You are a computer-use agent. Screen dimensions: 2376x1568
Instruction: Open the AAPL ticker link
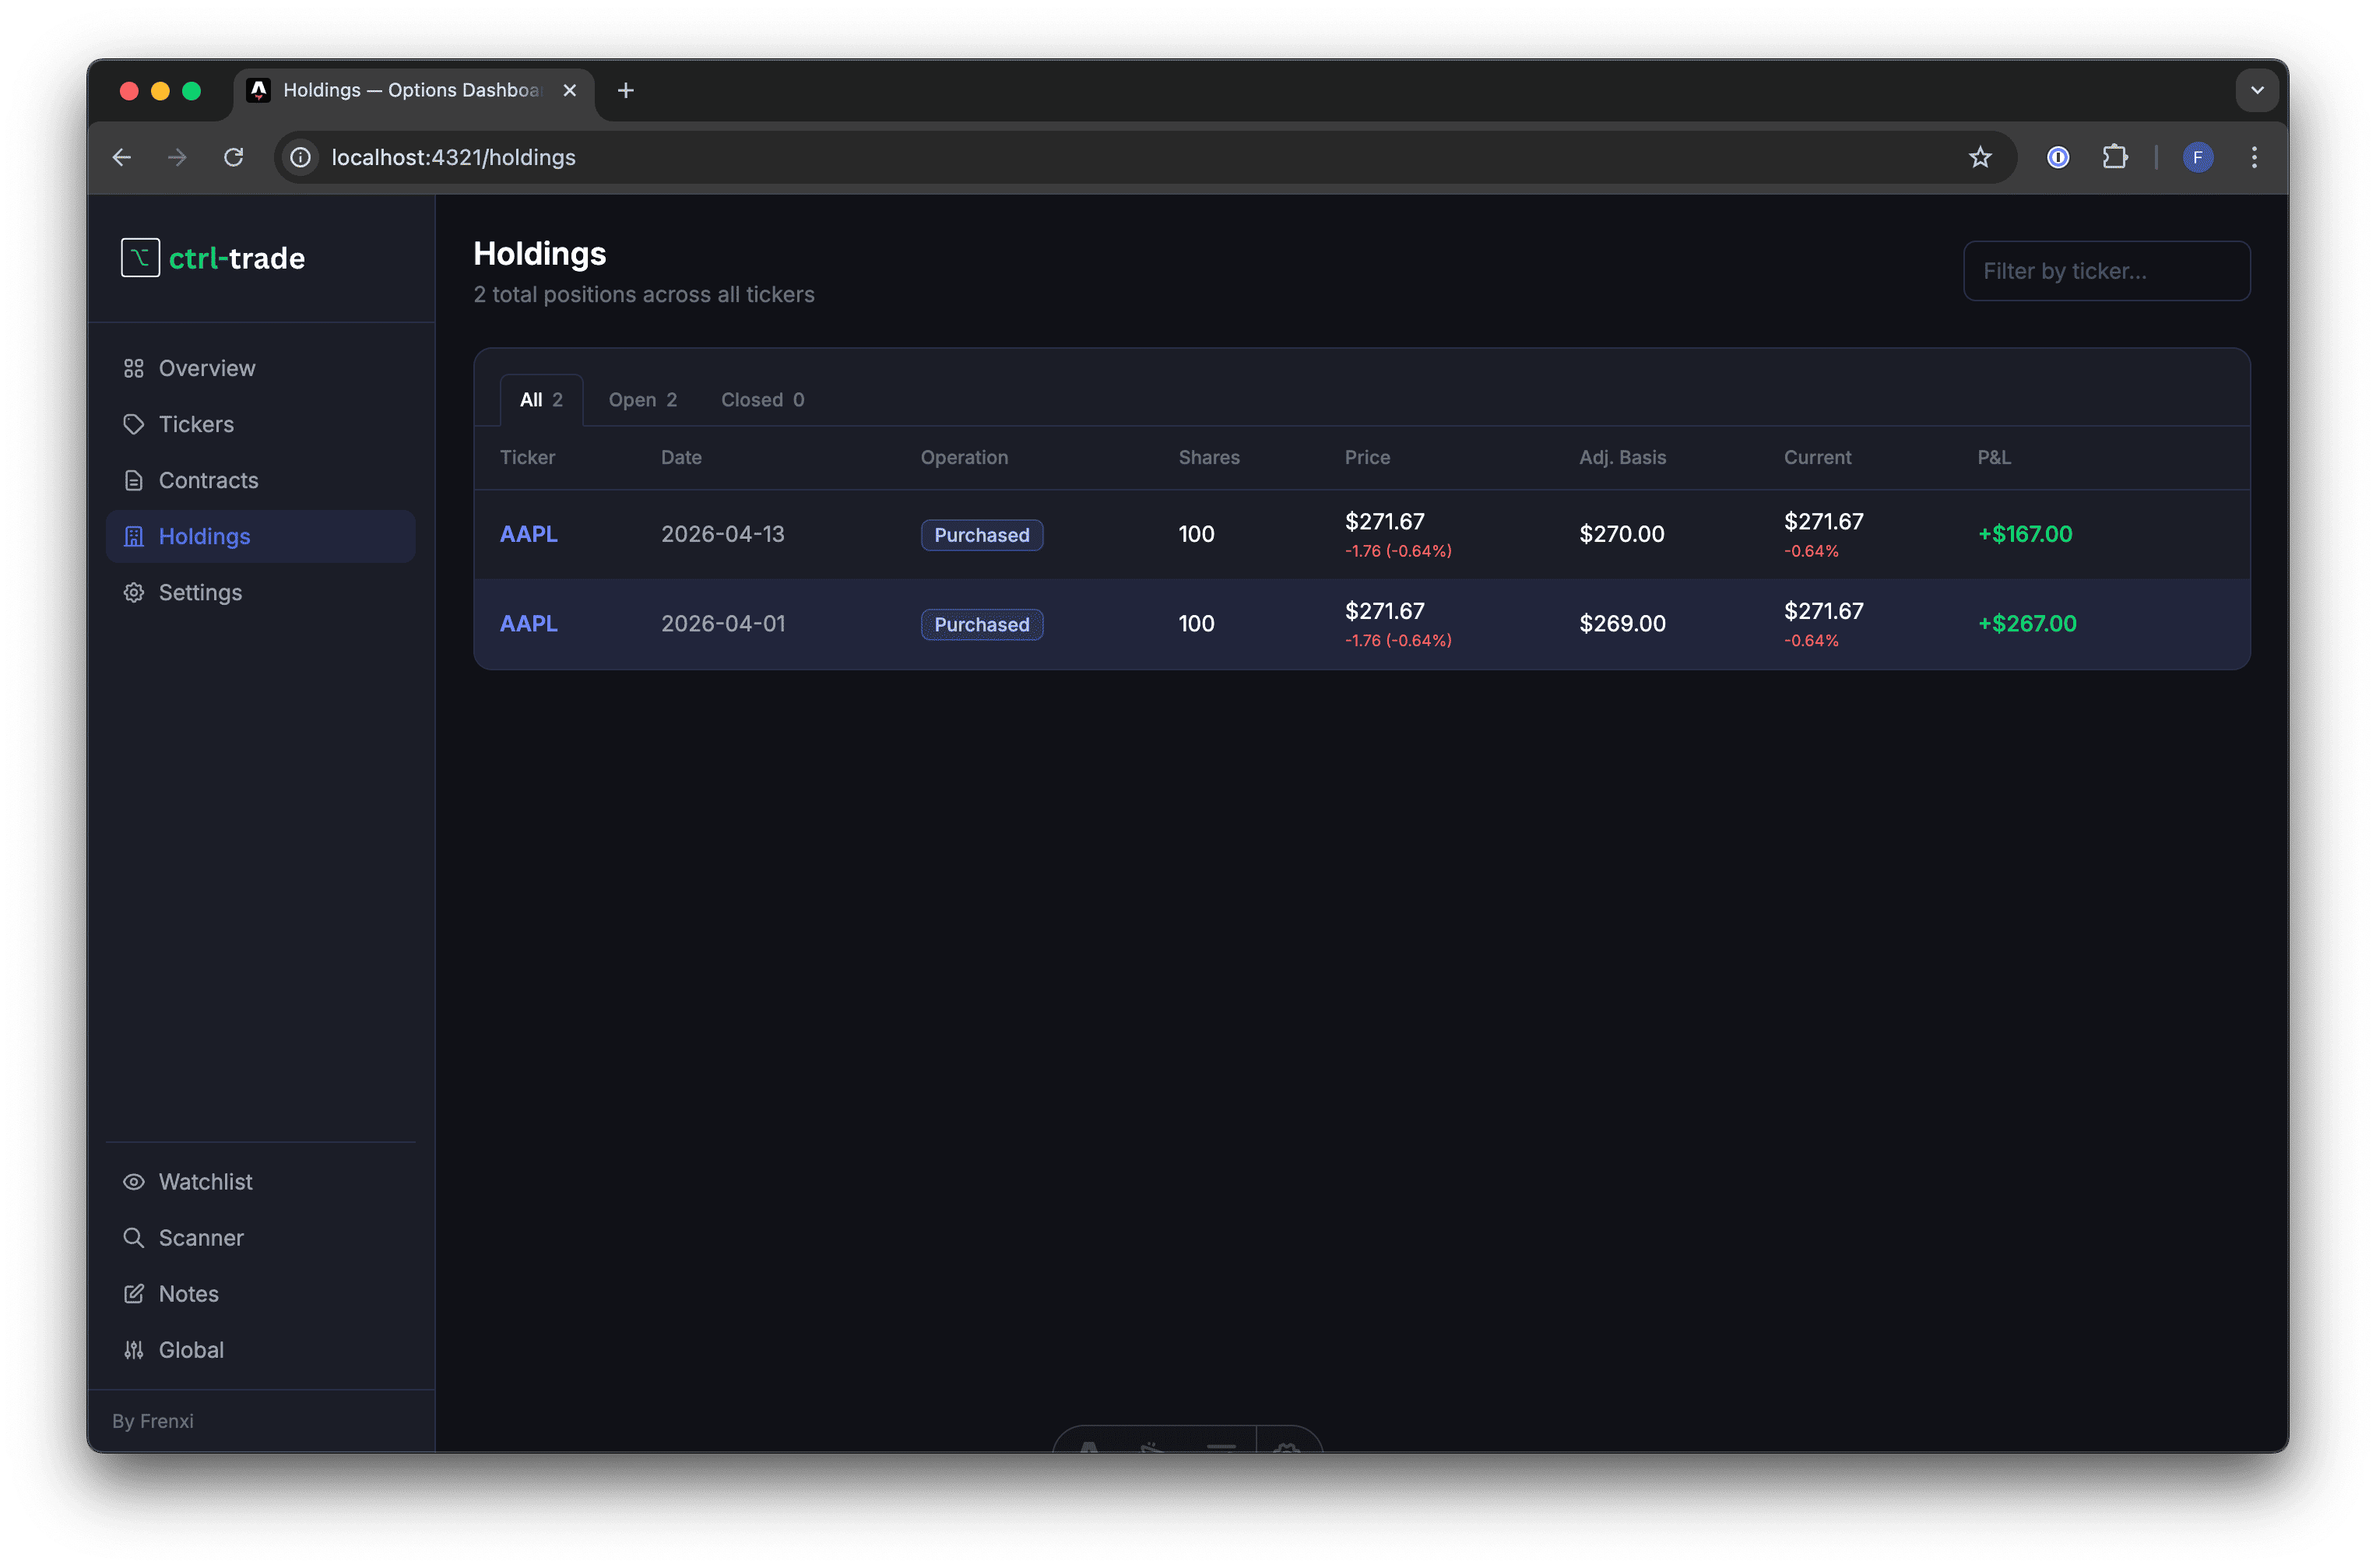pyautogui.click(x=528, y=533)
